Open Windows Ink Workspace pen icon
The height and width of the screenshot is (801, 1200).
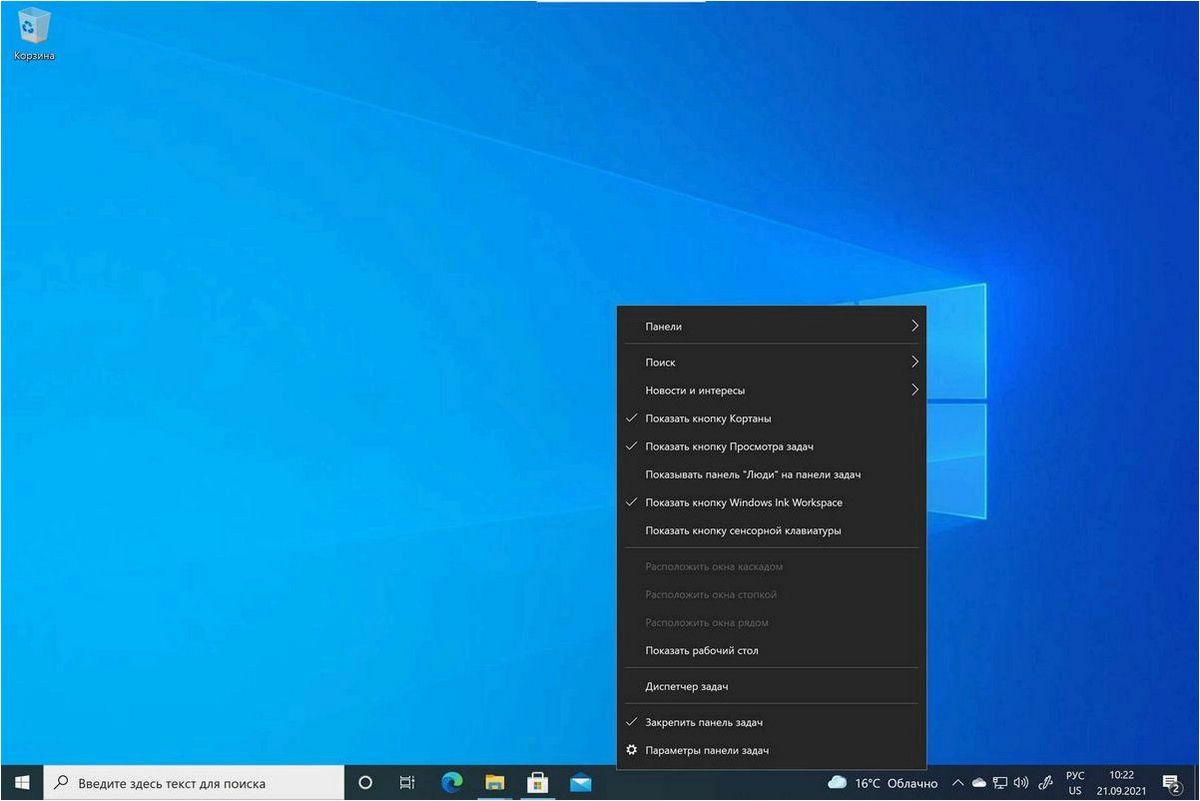tap(1046, 783)
